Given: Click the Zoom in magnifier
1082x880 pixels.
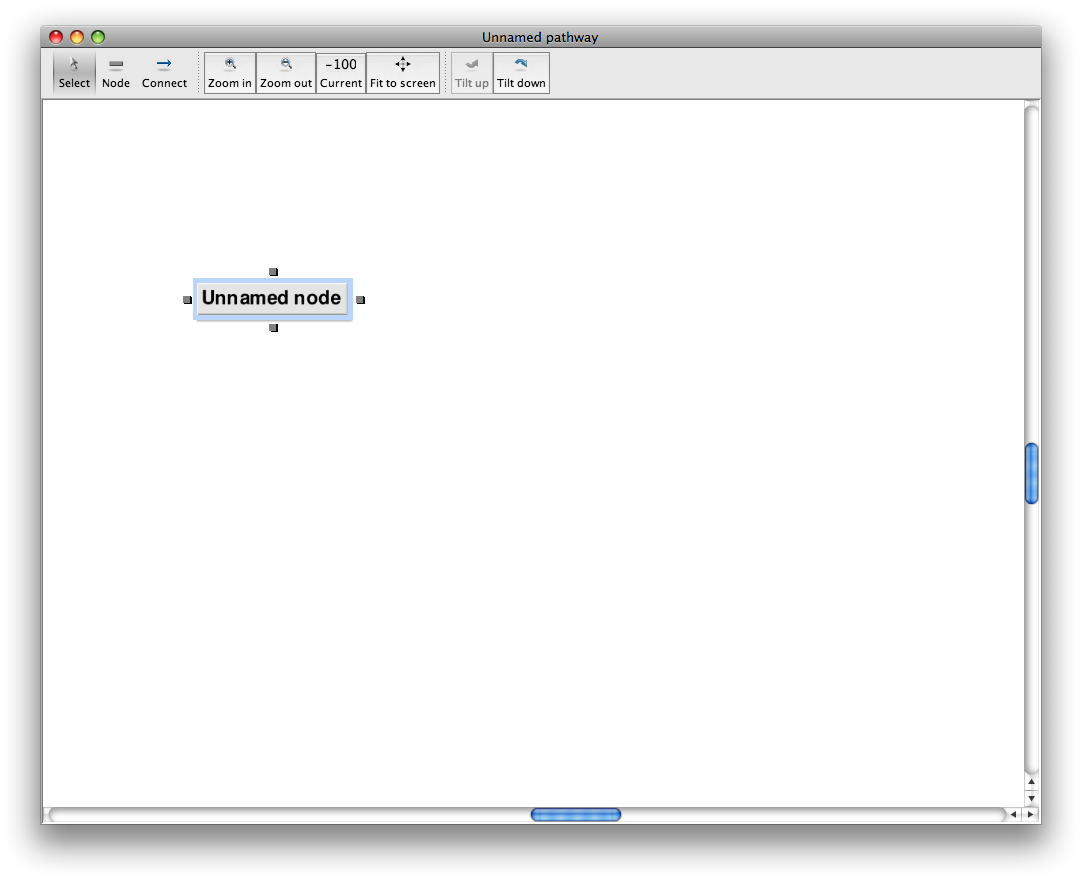Looking at the screenshot, I should [x=230, y=73].
